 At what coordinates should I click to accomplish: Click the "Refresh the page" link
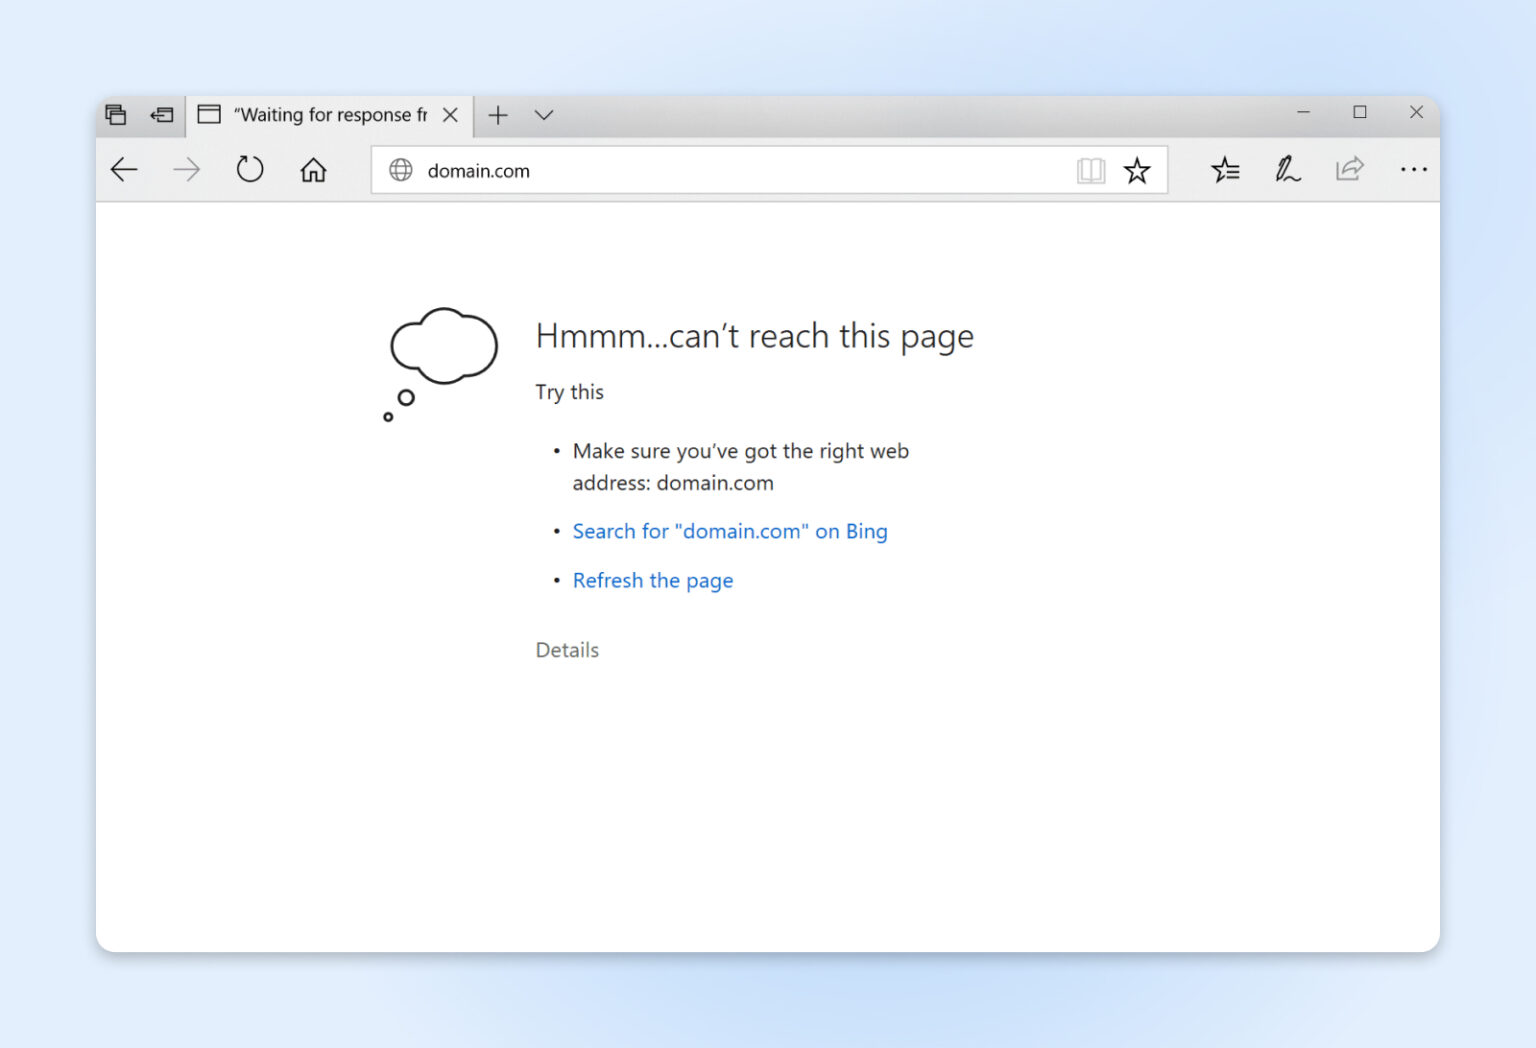[x=652, y=580]
